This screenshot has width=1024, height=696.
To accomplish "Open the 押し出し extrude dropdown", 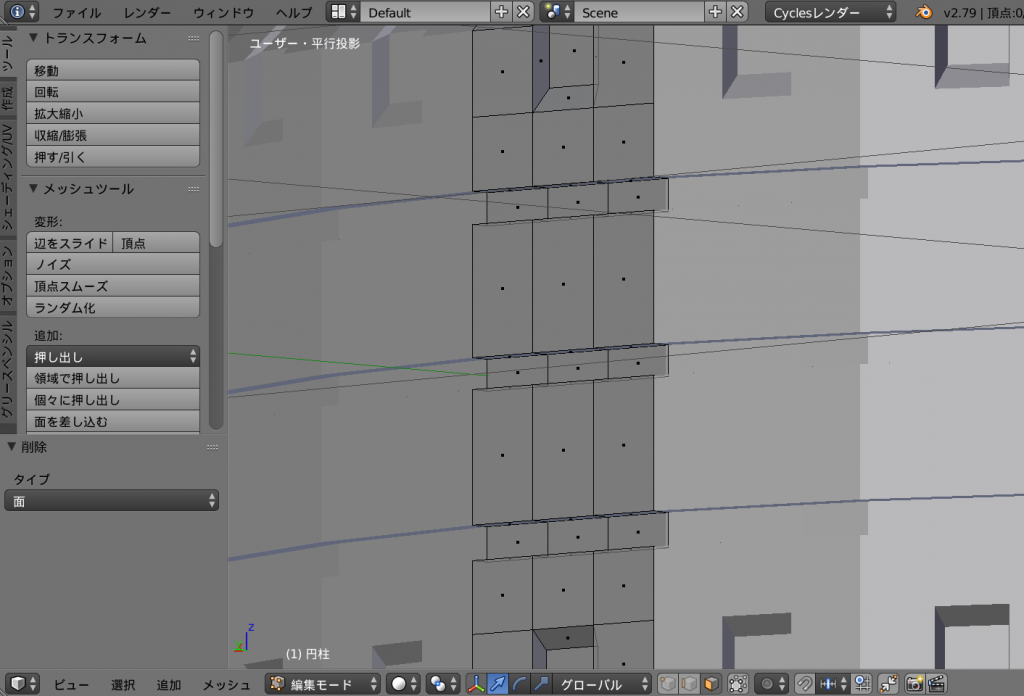I will coord(113,357).
